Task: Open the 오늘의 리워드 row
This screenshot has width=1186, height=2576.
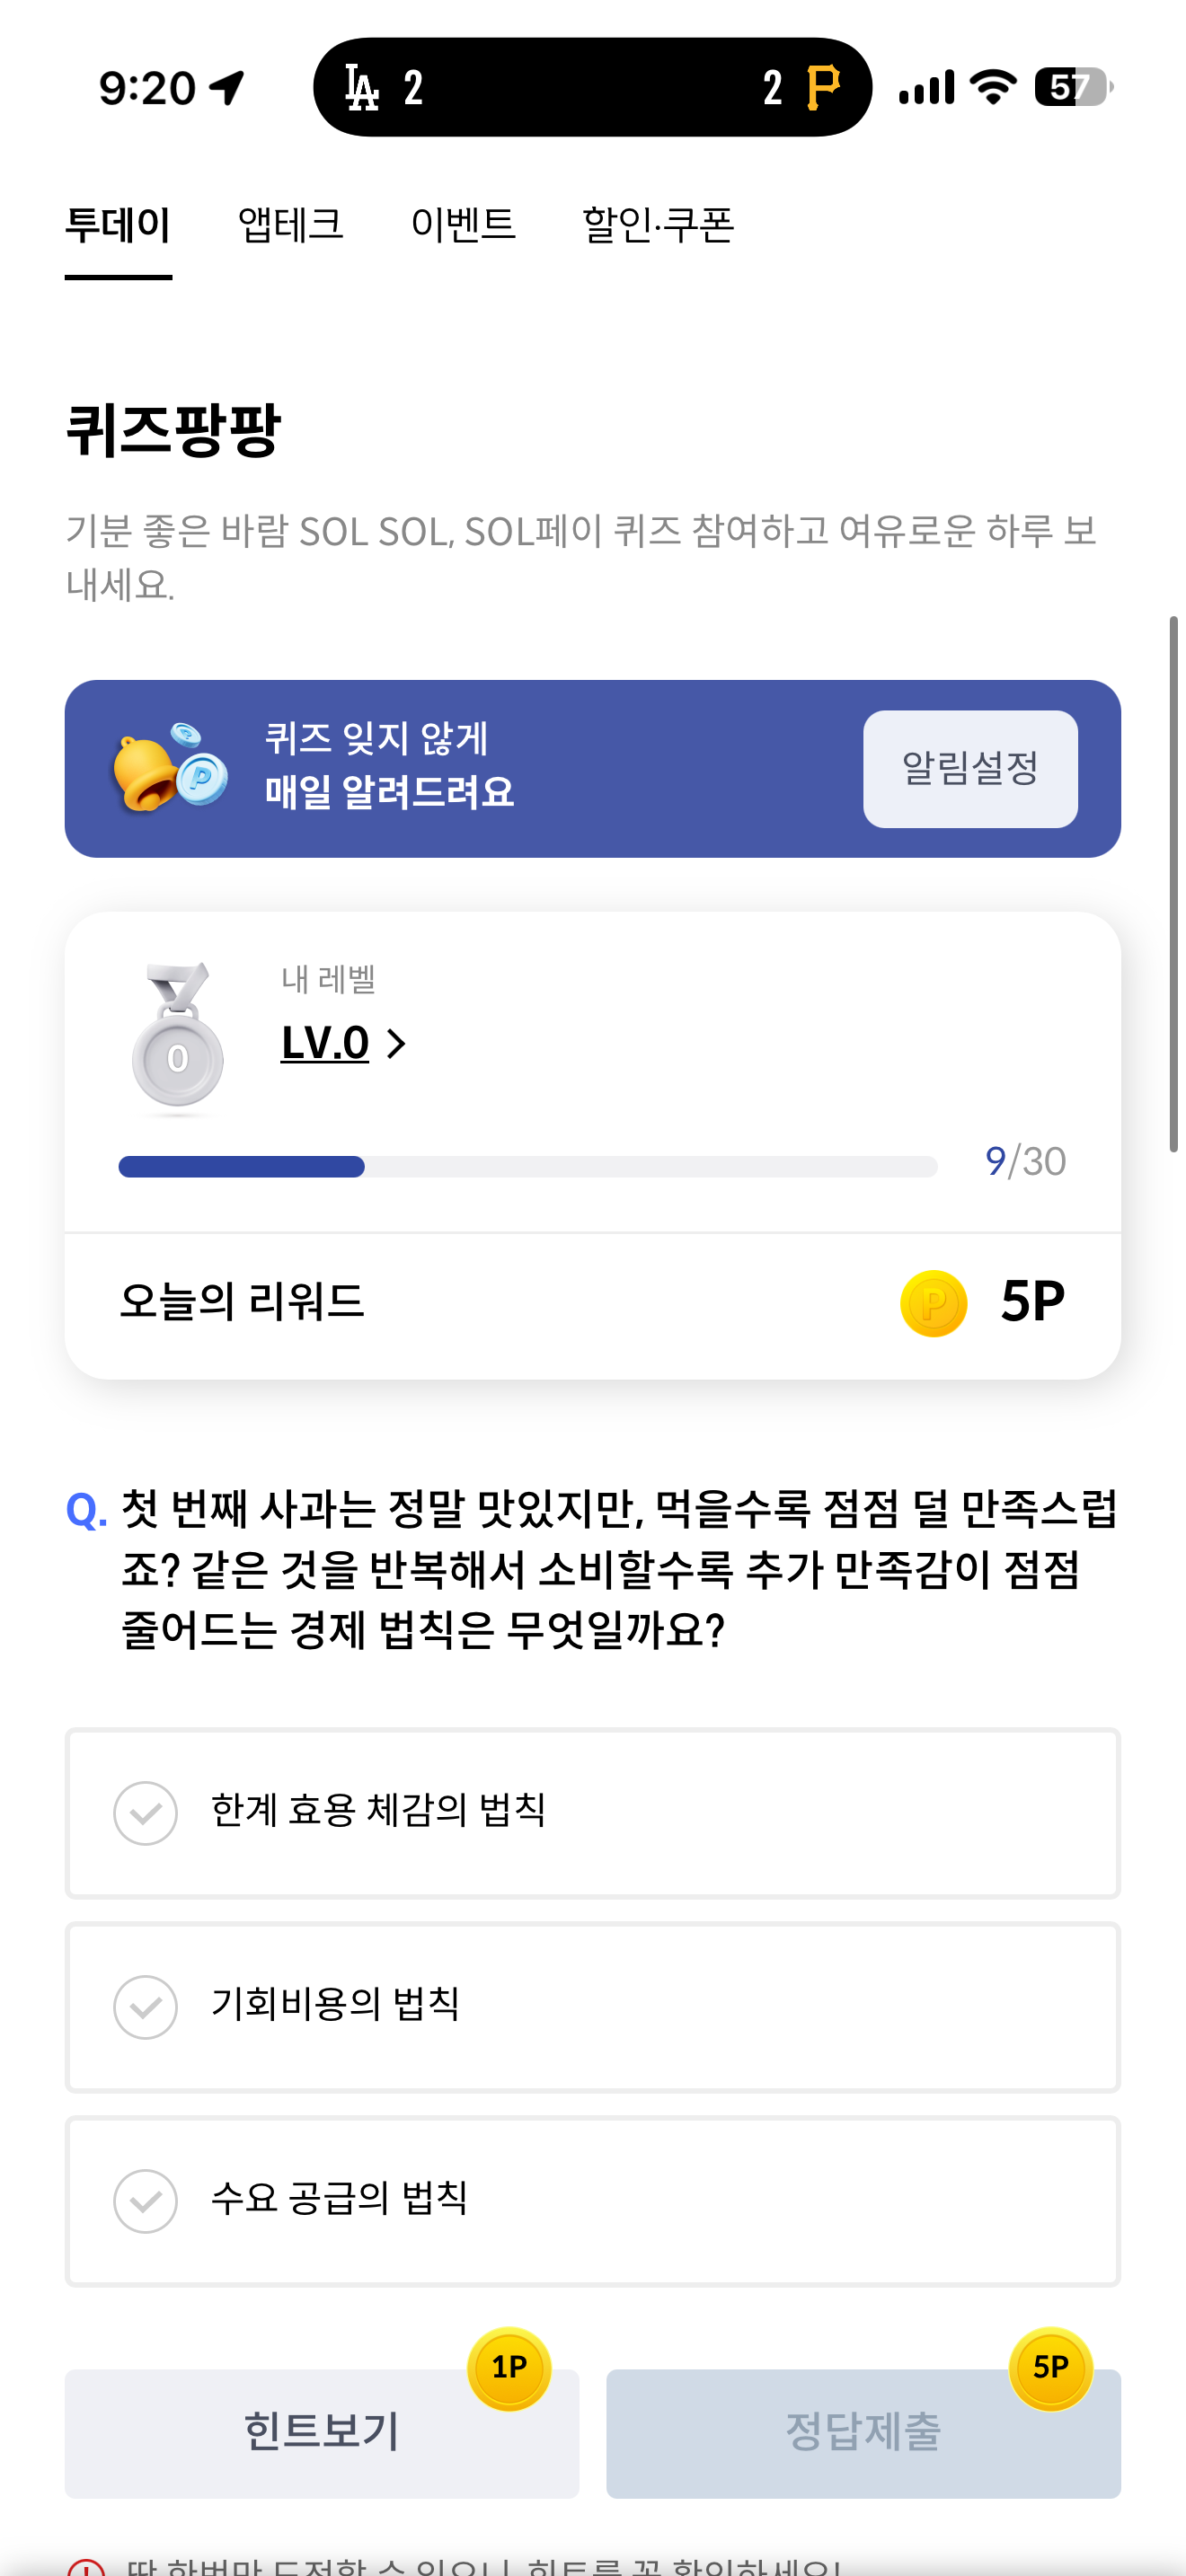Action: (x=592, y=1303)
